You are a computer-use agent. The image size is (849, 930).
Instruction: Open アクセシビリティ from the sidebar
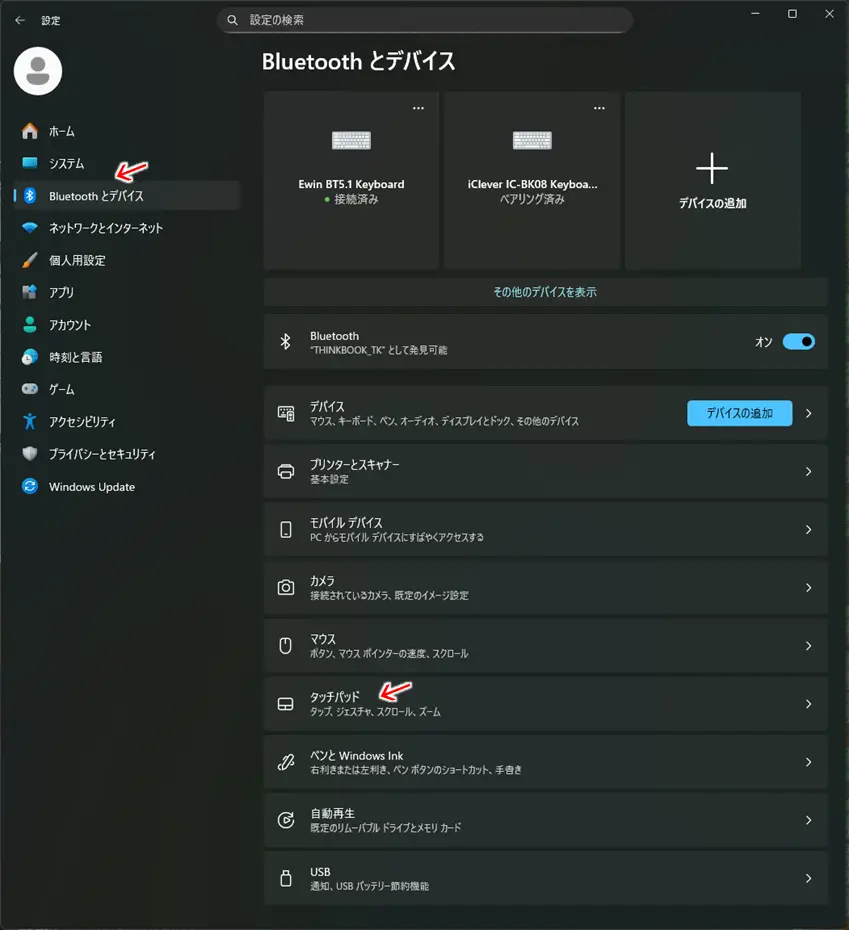point(82,422)
